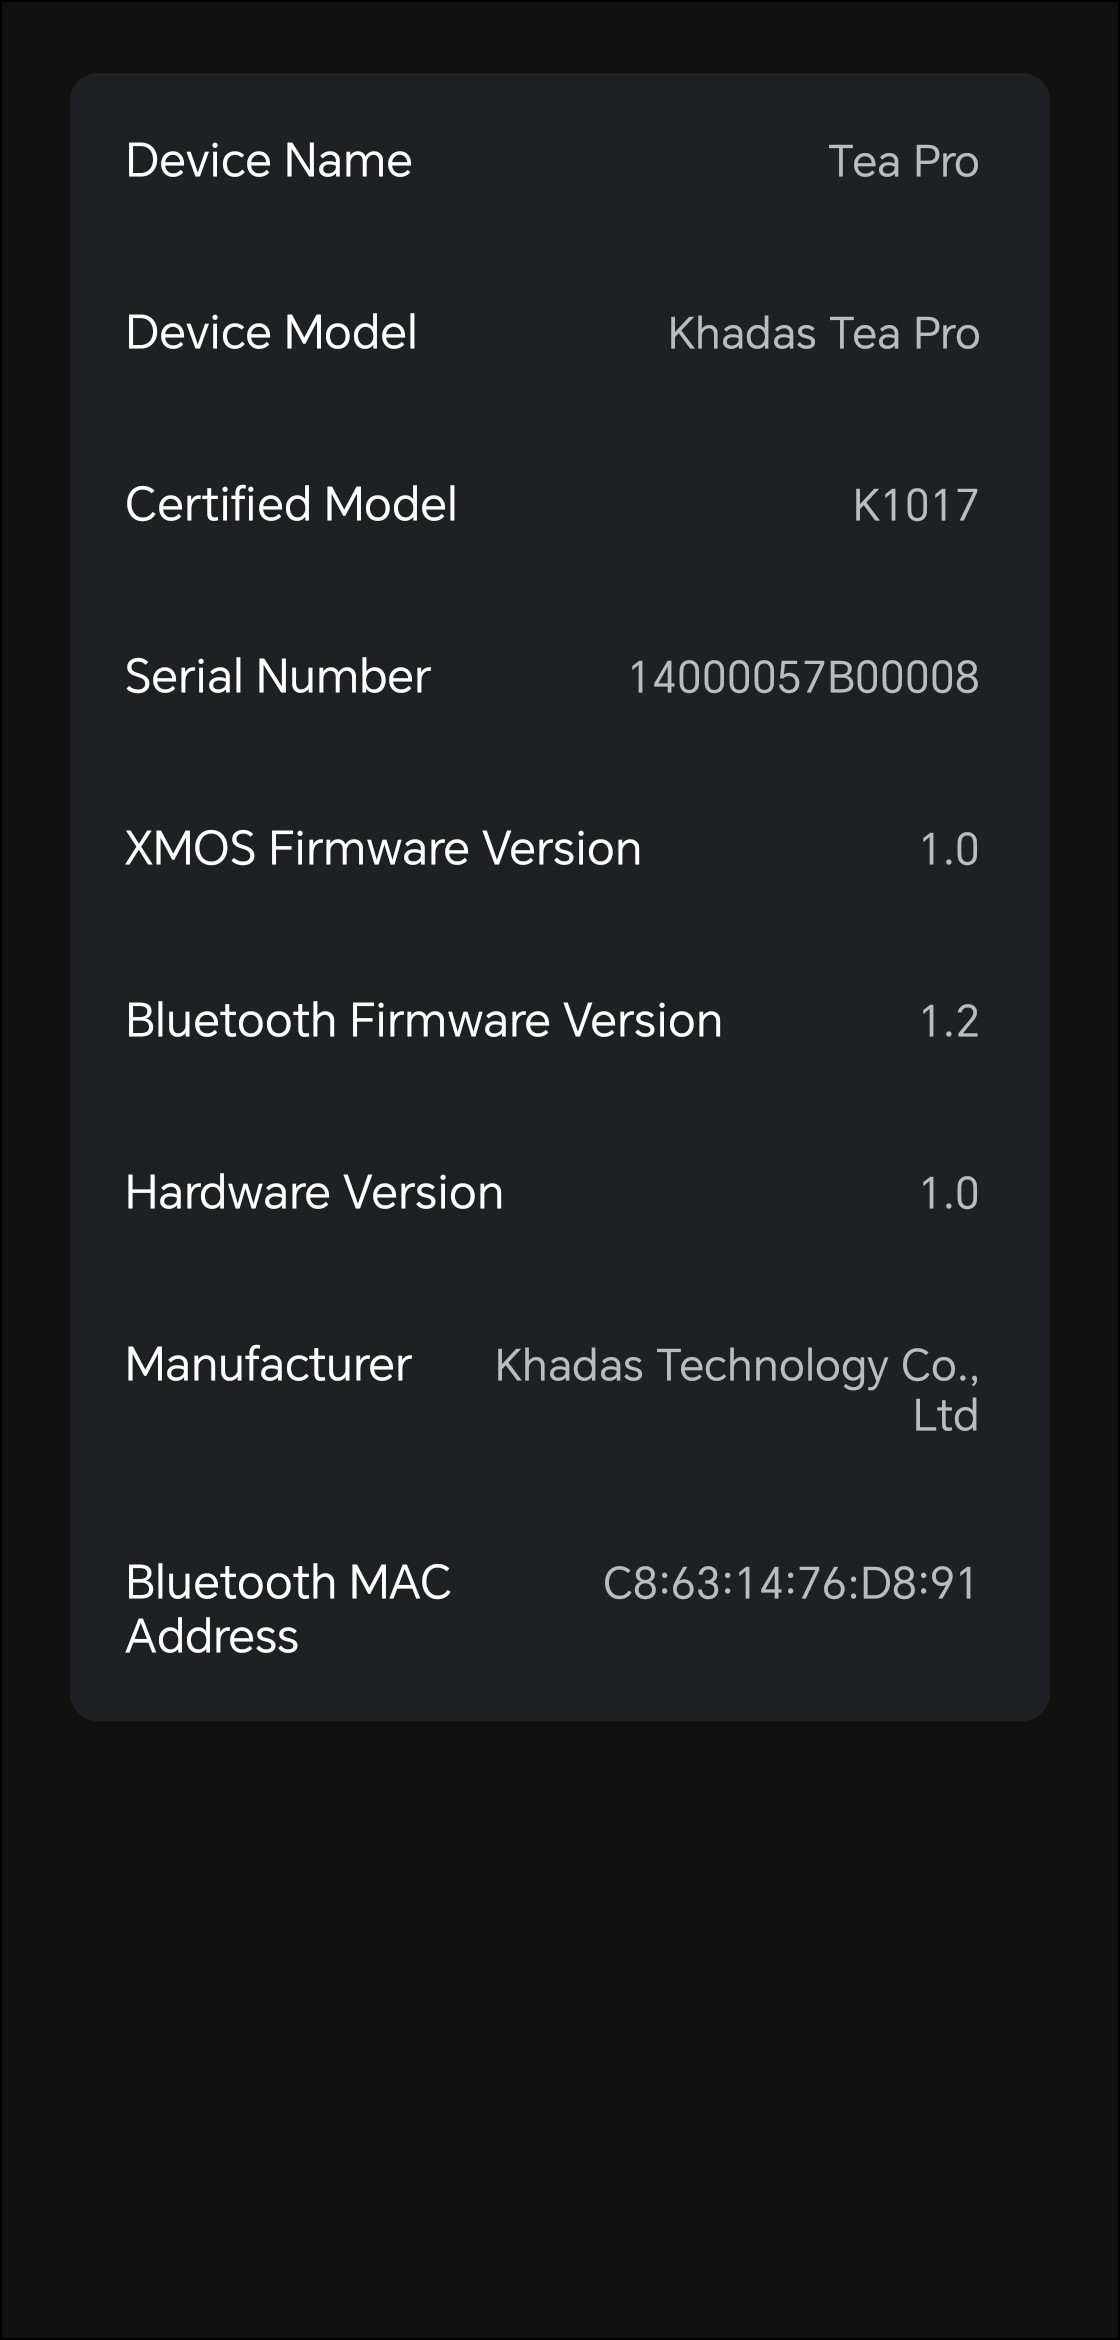
Task: Select the Khadas Technology Co., Ltd text
Action: click(737, 1390)
